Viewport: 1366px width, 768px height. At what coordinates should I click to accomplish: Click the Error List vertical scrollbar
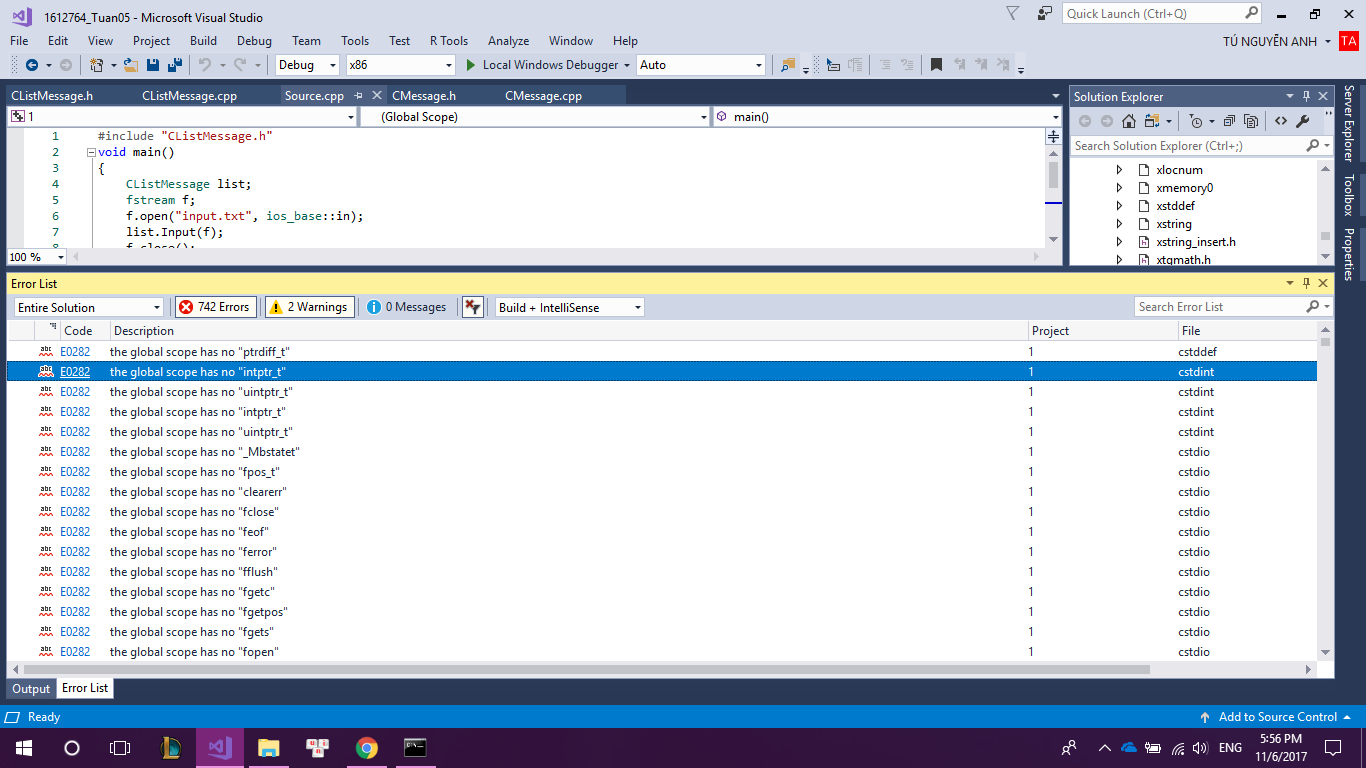[1325, 491]
